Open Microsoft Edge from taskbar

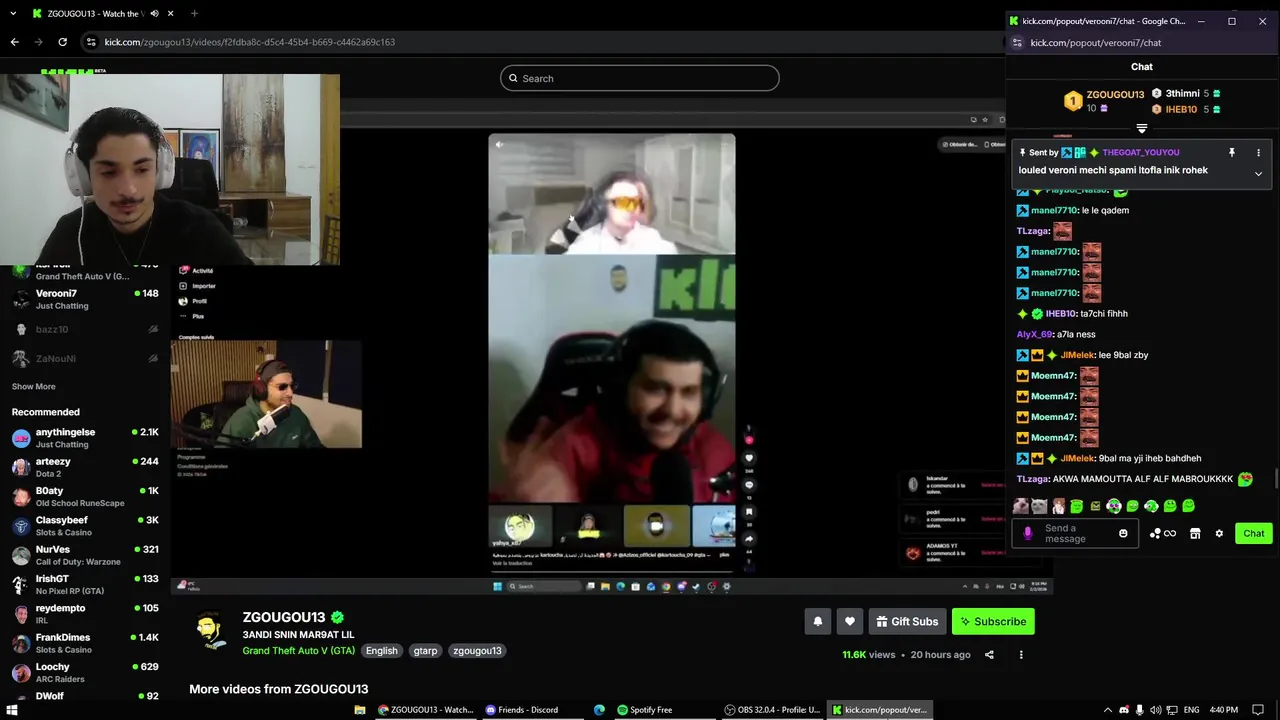click(x=599, y=710)
